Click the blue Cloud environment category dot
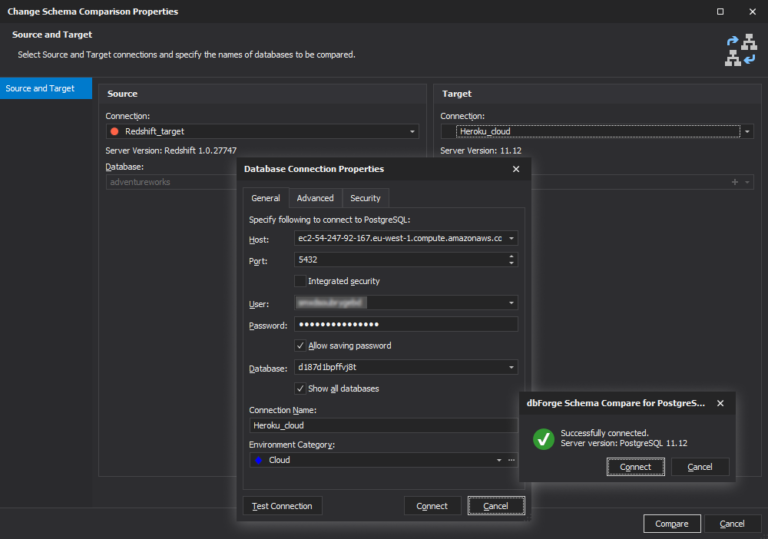This screenshot has width=768, height=539. tap(259, 460)
